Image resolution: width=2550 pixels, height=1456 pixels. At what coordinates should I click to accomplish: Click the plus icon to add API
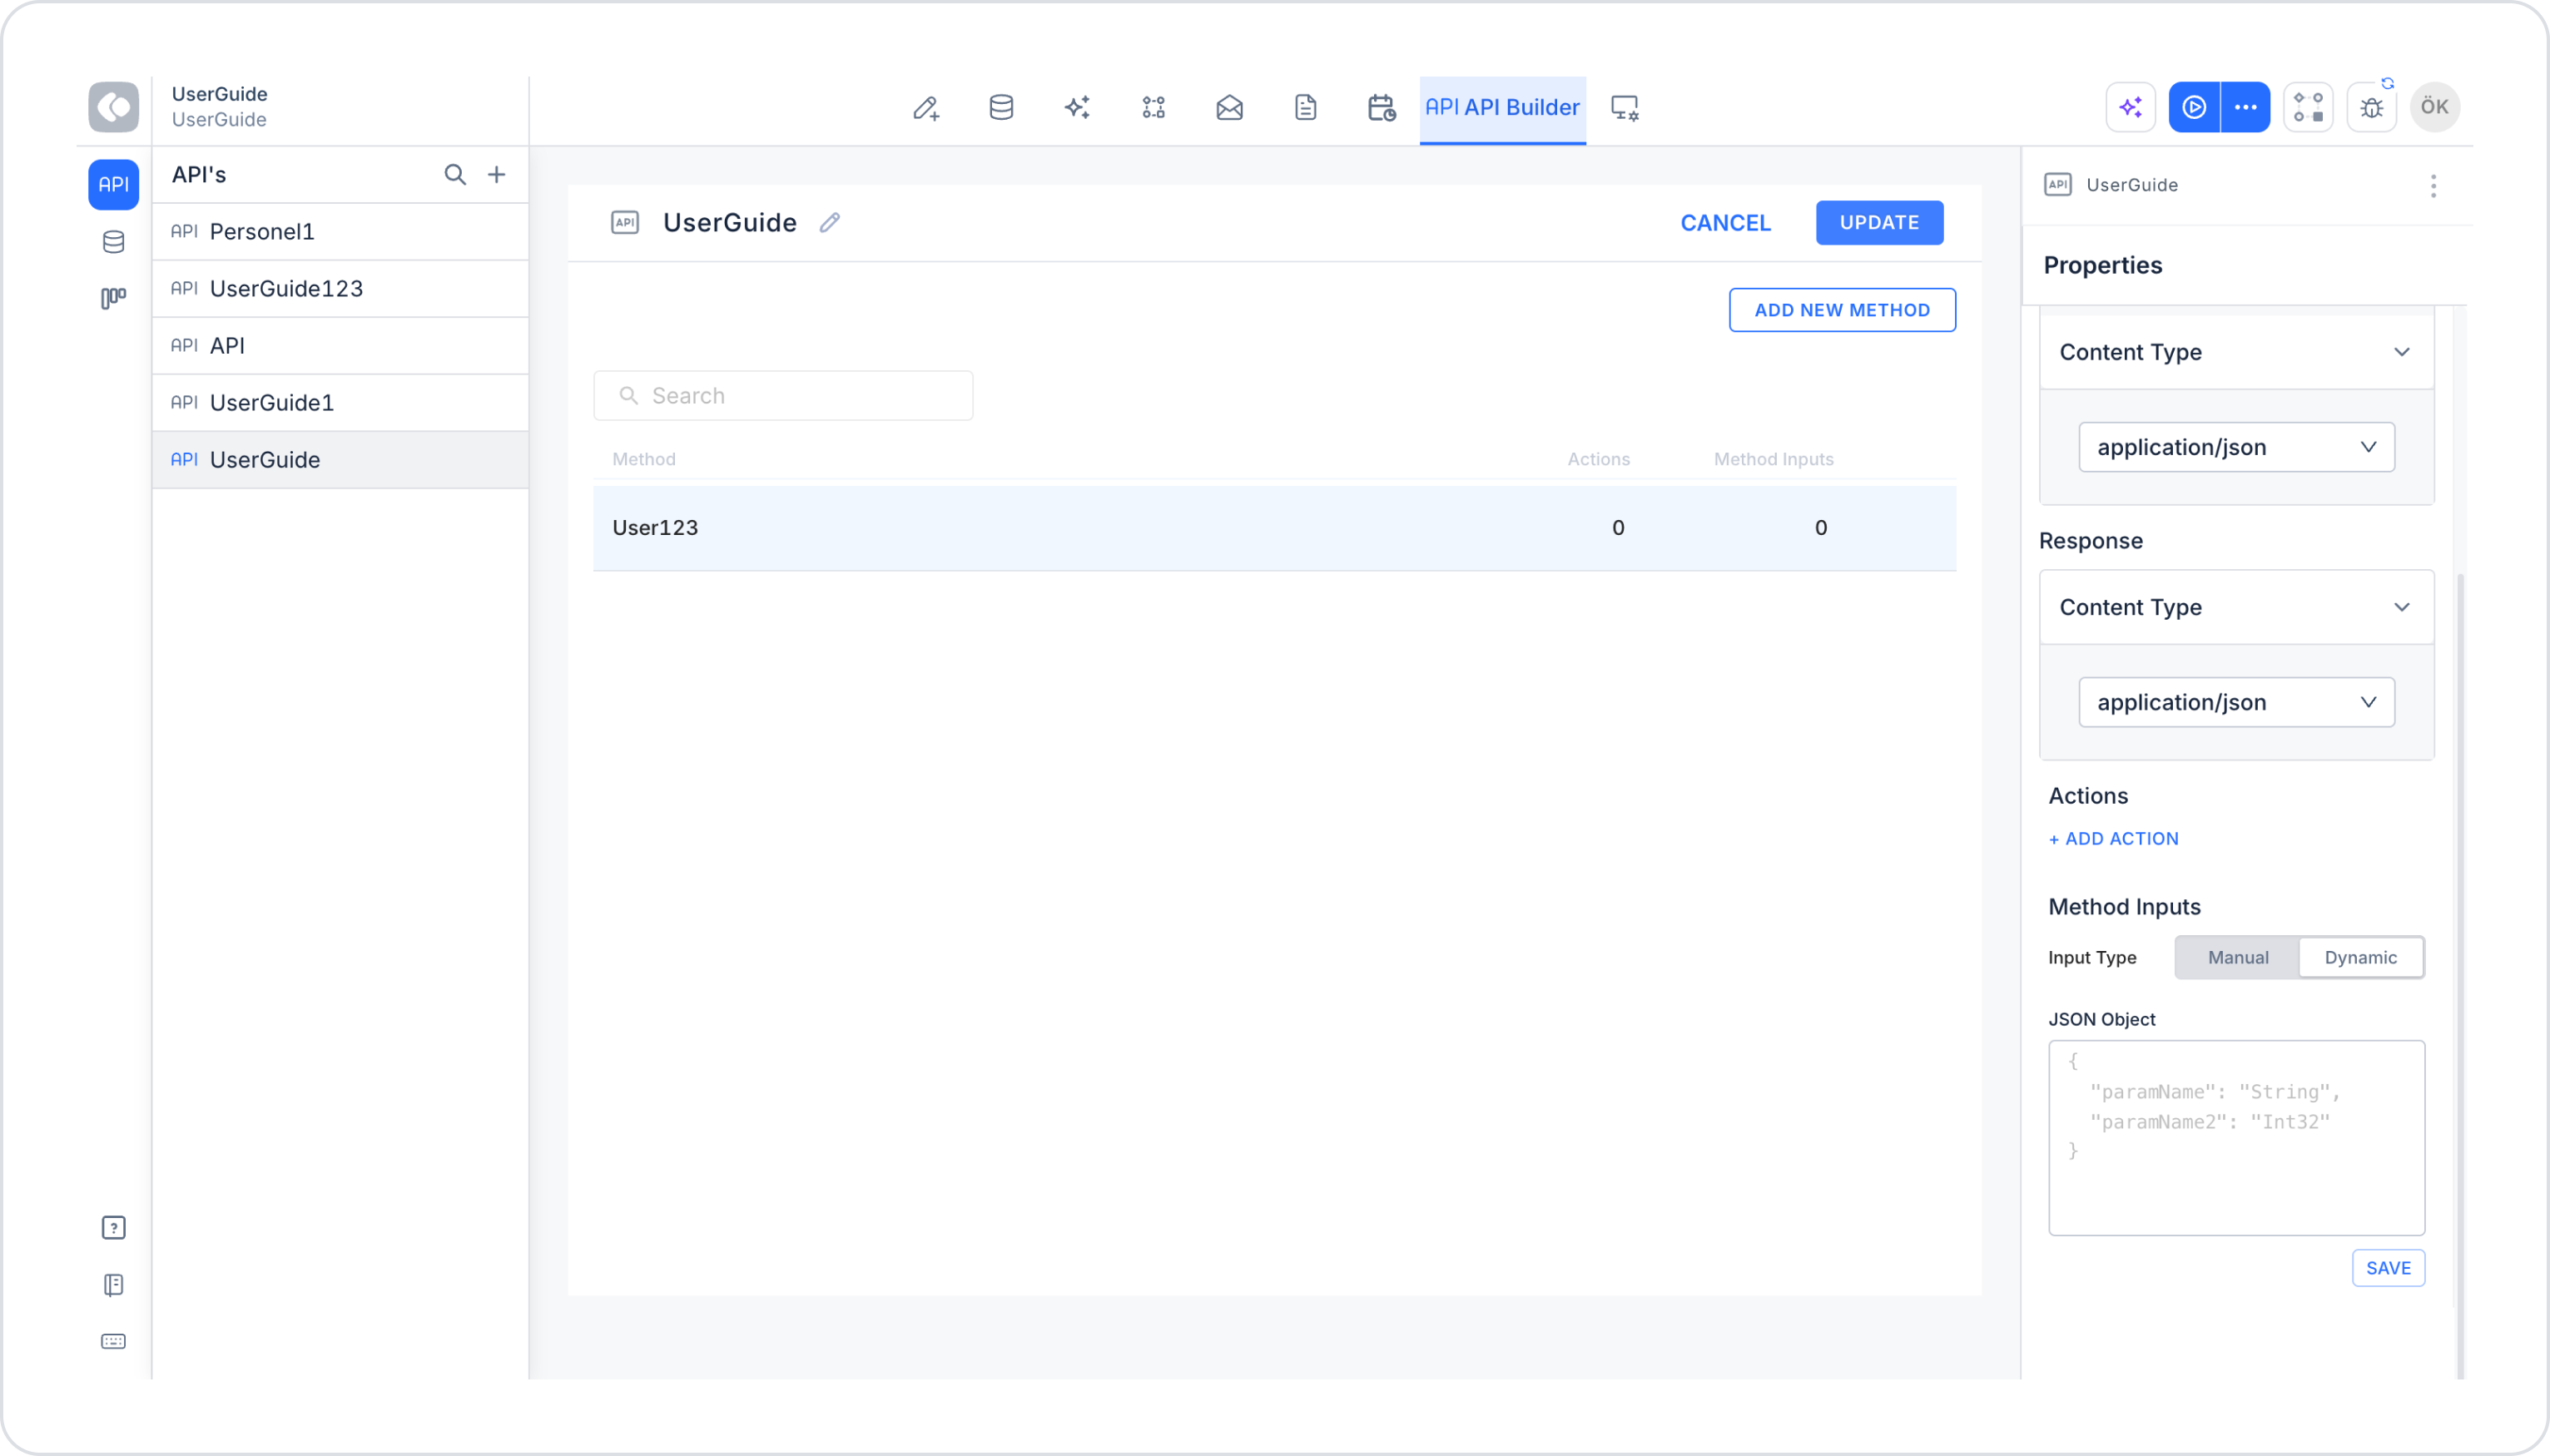(496, 174)
